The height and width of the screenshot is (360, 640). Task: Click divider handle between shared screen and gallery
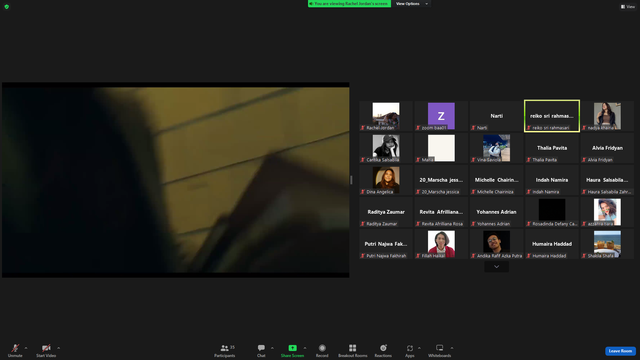351,180
